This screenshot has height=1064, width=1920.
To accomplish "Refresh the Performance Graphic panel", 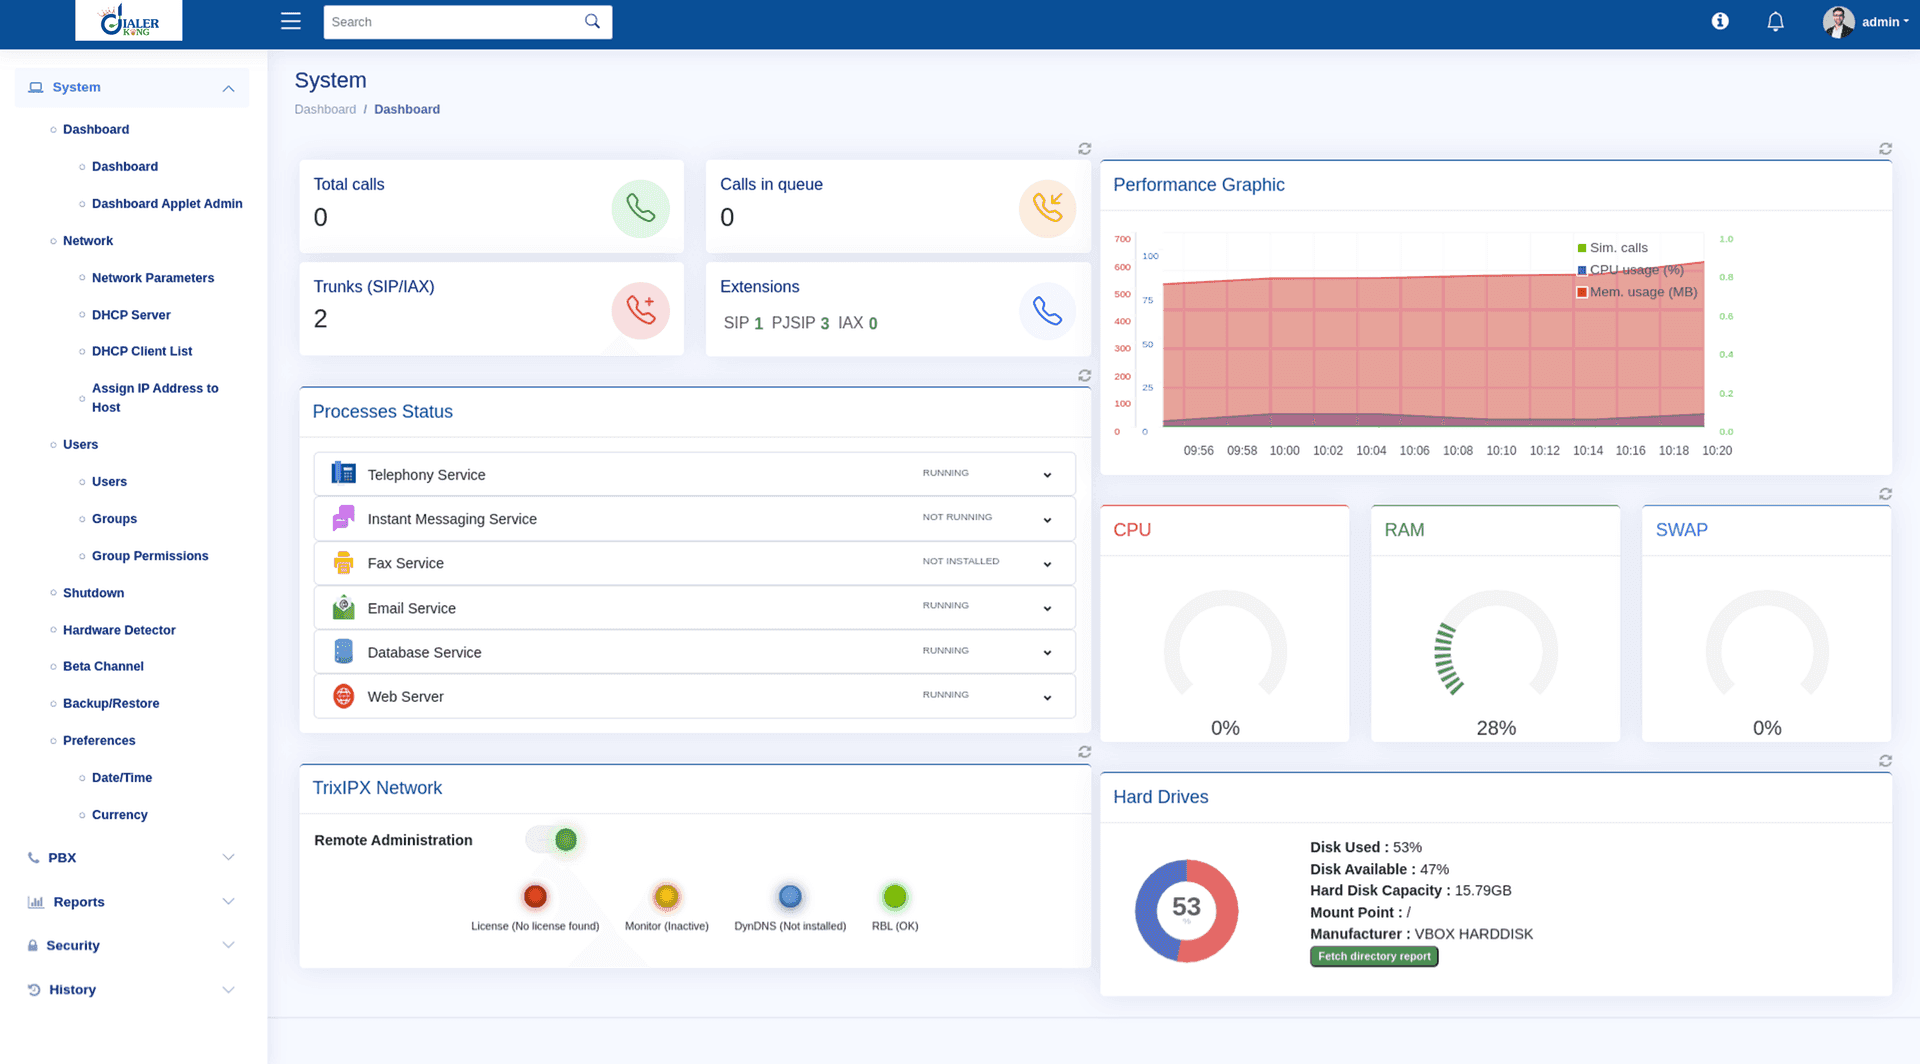I will click(x=1885, y=148).
